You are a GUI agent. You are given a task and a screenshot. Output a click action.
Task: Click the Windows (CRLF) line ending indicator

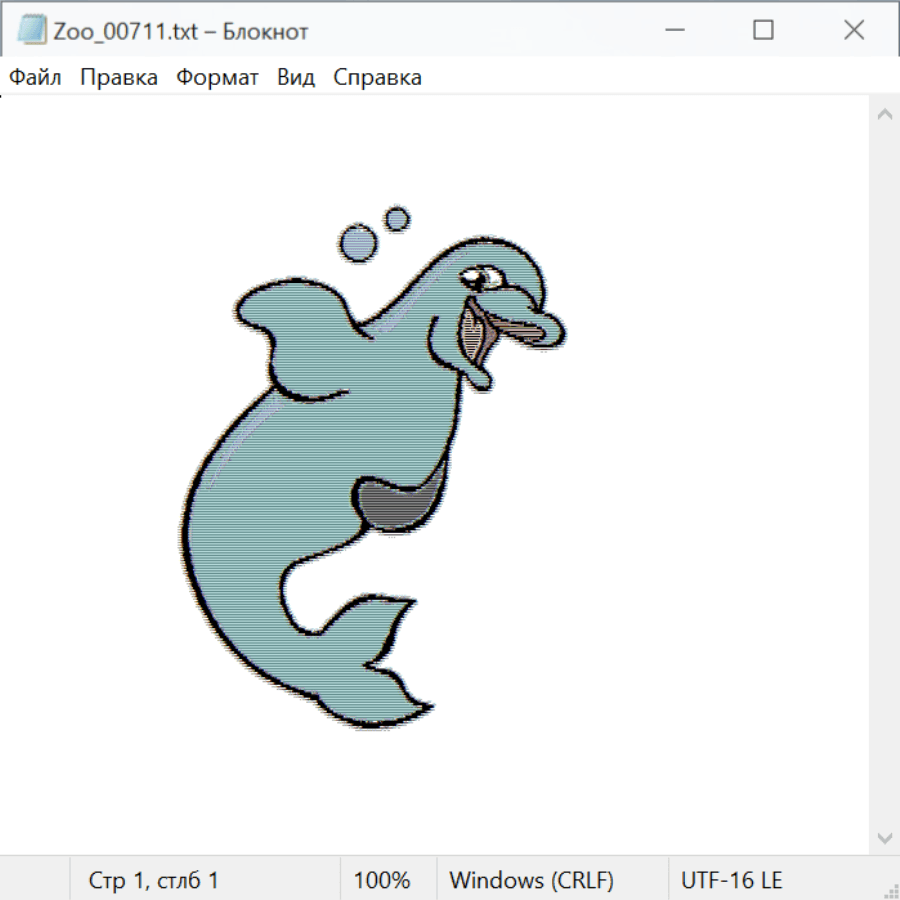[531, 880]
